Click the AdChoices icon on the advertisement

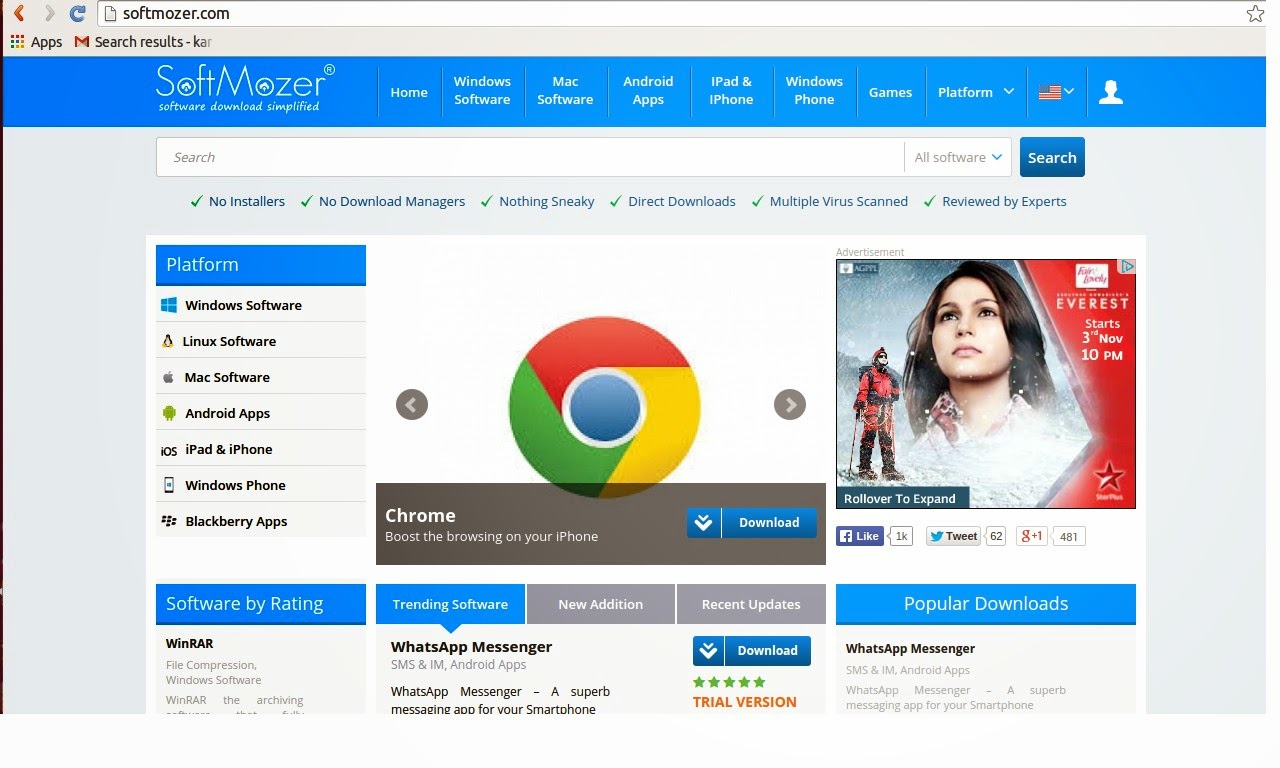pyautogui.click(x=1127, y=267)
